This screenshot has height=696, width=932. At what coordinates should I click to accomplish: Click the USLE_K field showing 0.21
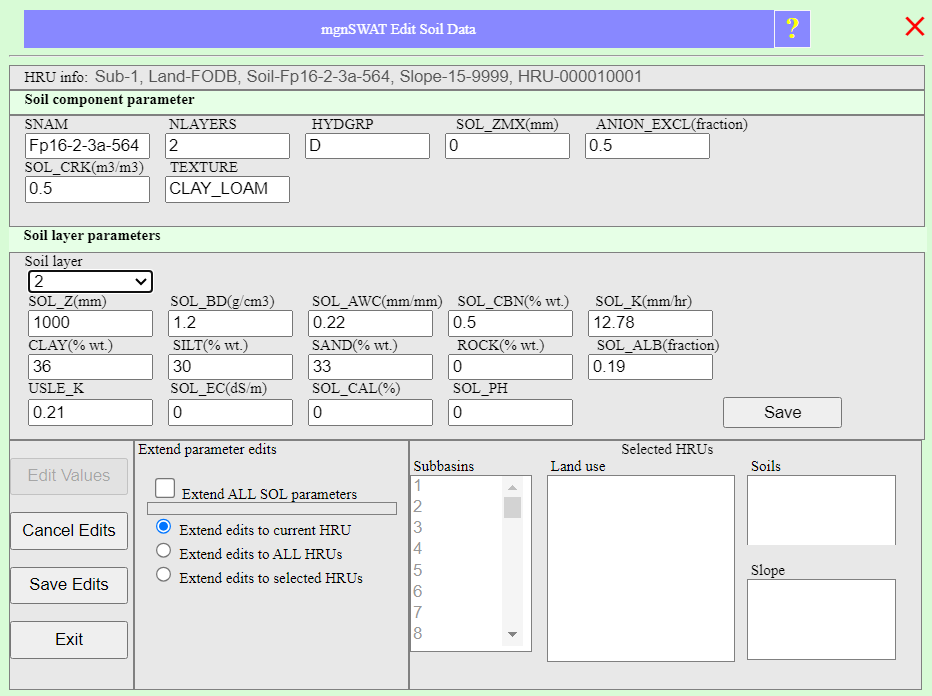(90, 412)
